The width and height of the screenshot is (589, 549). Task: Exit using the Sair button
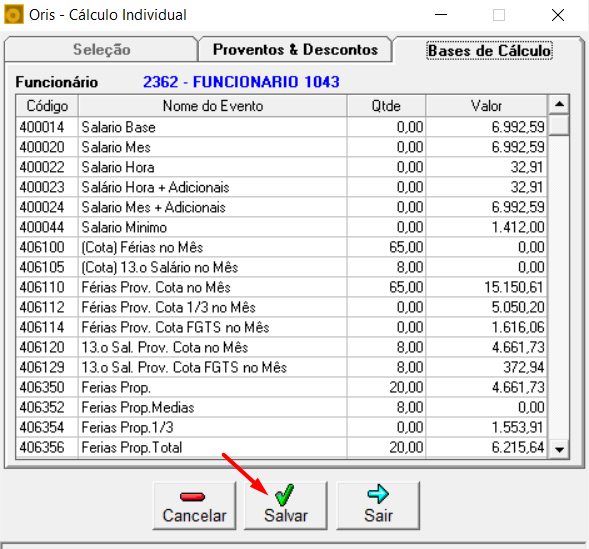pos(378,506)
